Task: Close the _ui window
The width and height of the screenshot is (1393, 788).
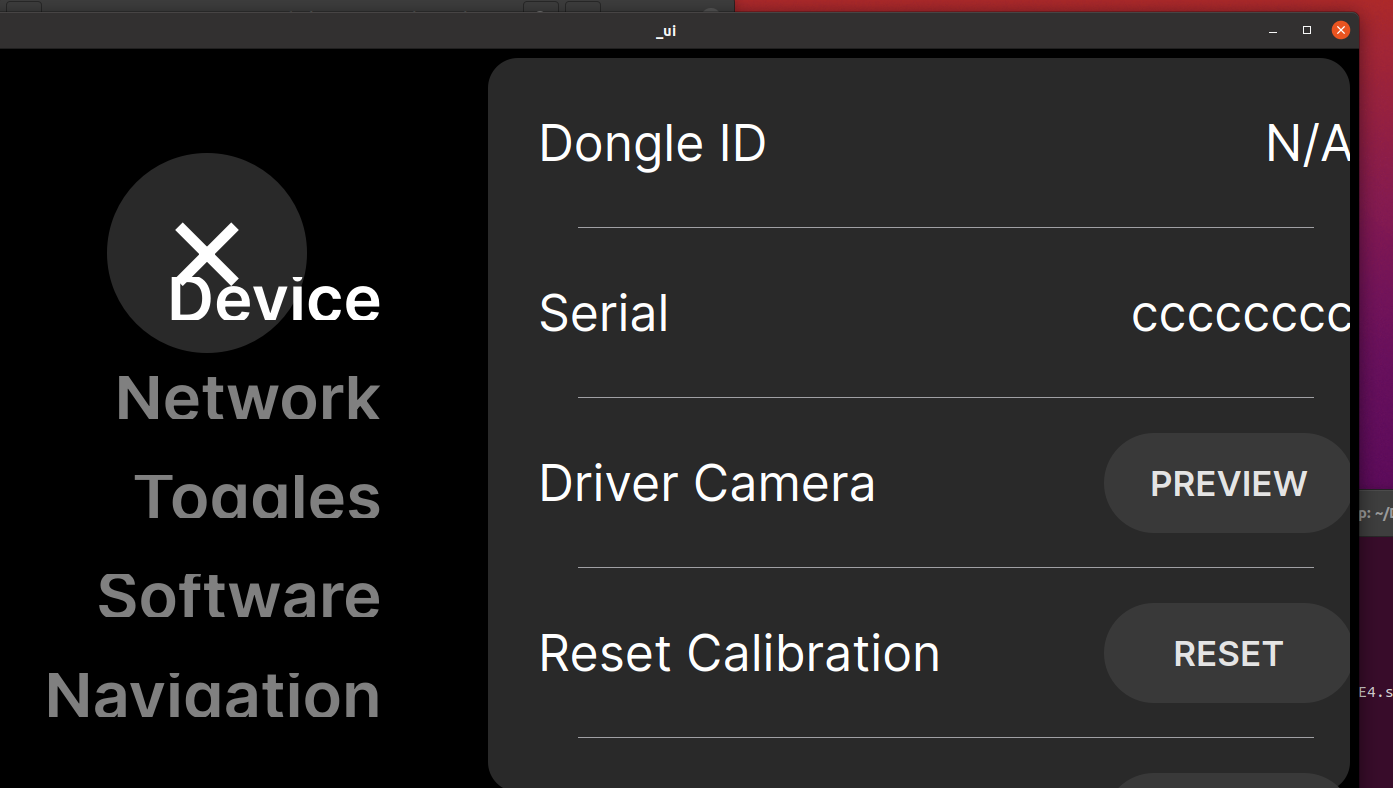Action: coord(1340,29)
